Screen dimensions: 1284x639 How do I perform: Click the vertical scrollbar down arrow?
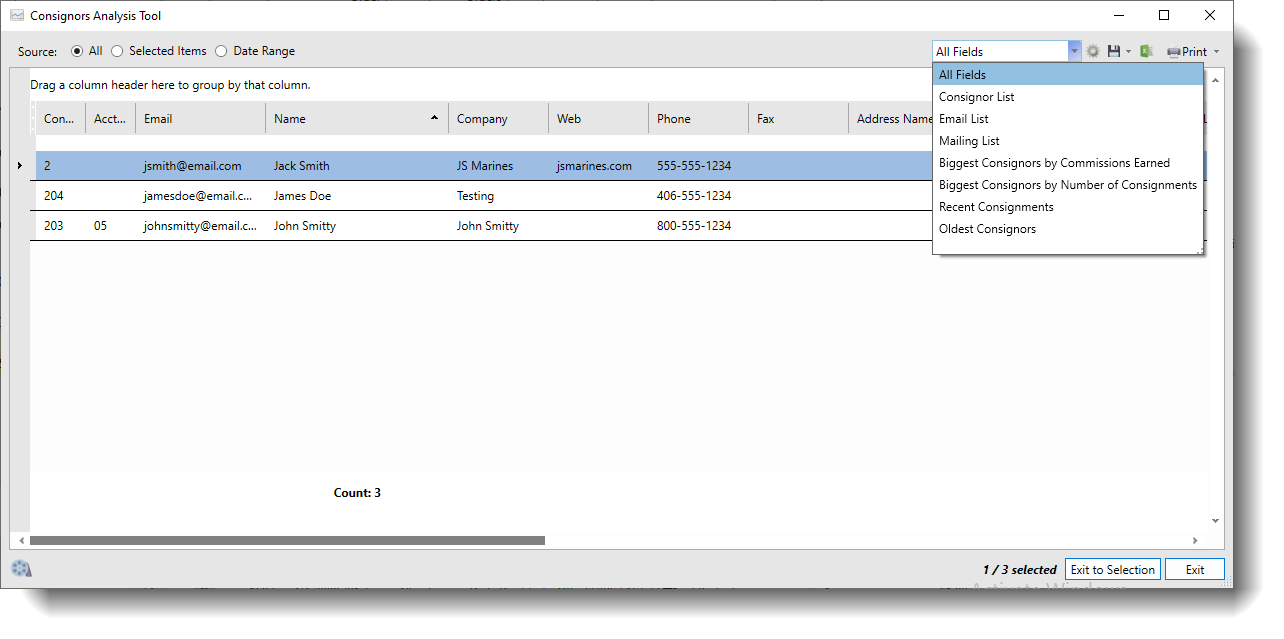1215,520
